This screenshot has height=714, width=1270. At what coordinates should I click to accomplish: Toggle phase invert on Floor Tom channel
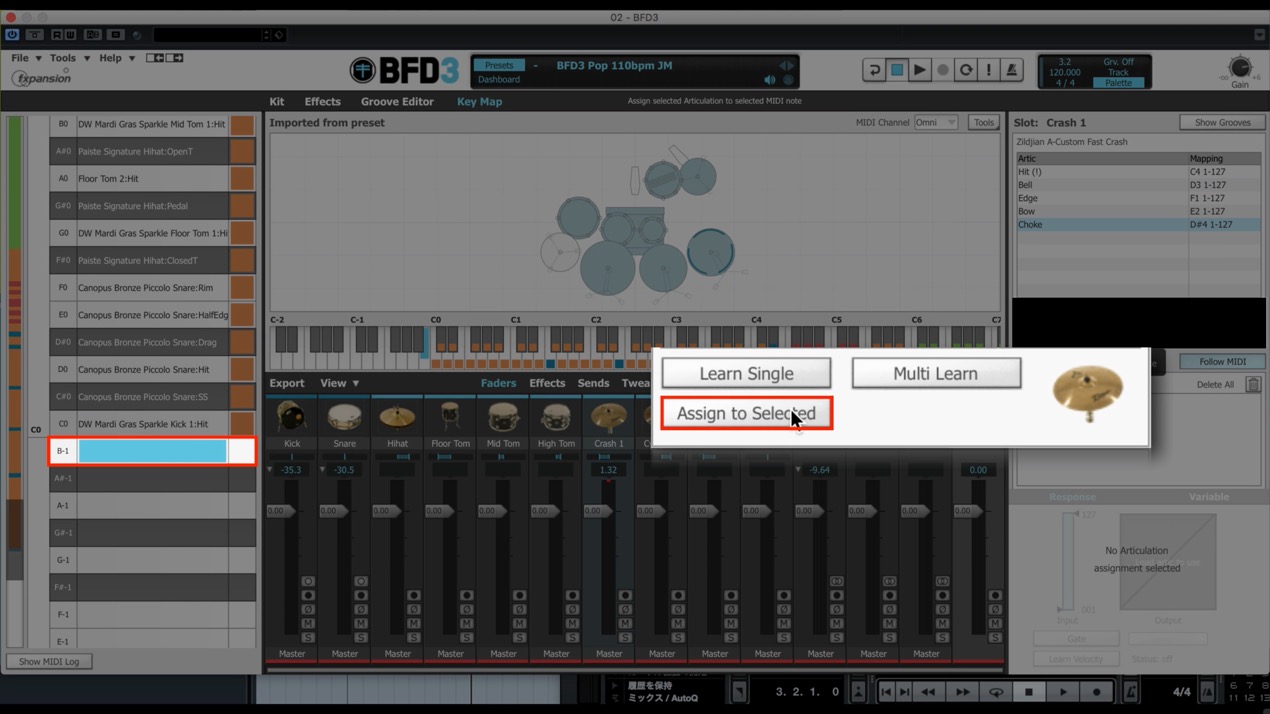(467, 609)
